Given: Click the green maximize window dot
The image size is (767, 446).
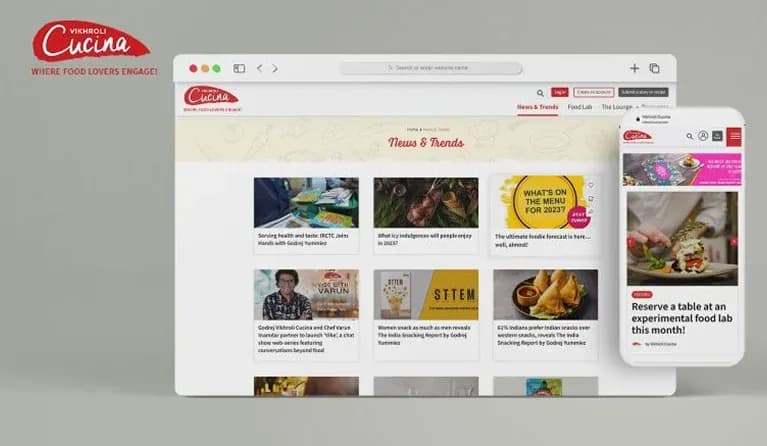Looking at the screenshot, I should pos(217,68).
